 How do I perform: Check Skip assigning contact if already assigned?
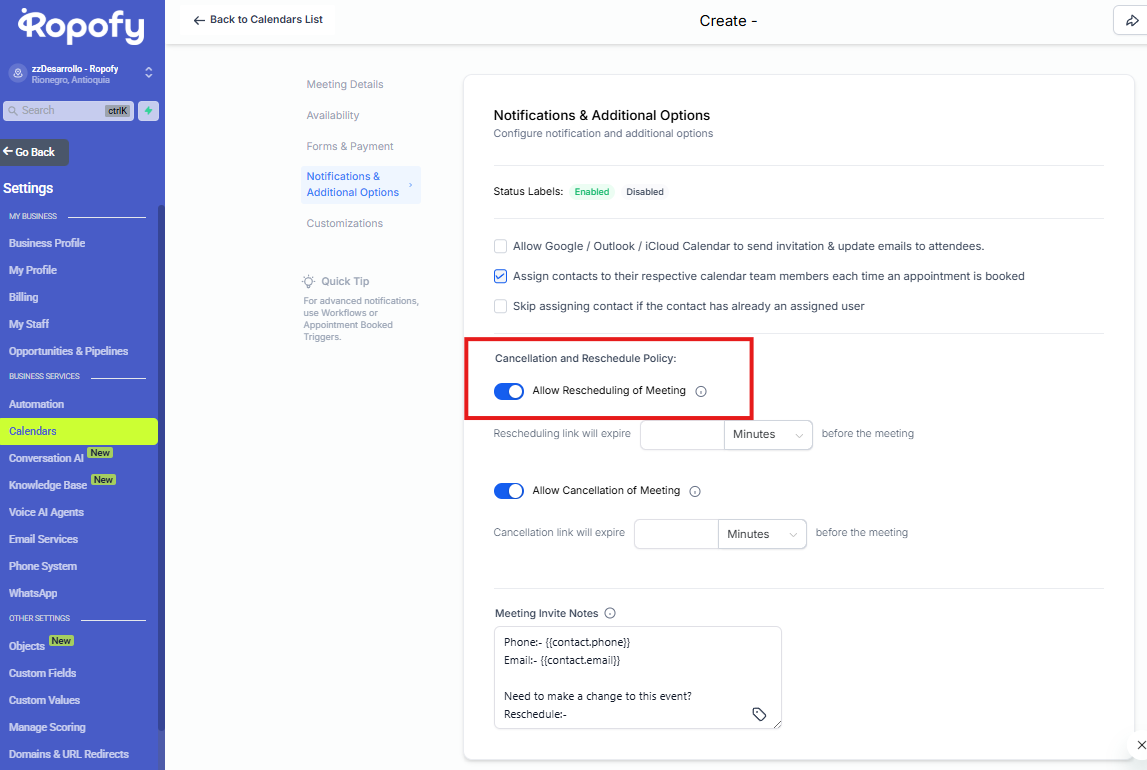500,306
